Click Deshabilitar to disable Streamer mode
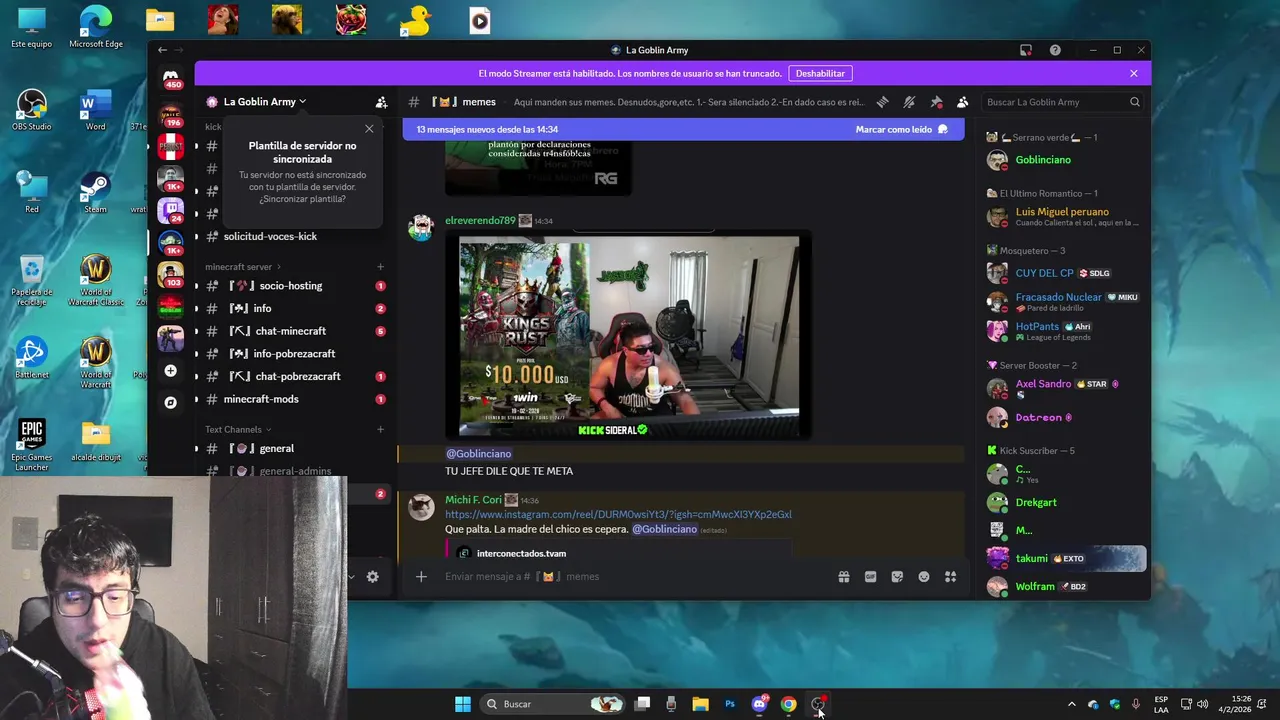 pyautogui.click(x=821, y=73)
